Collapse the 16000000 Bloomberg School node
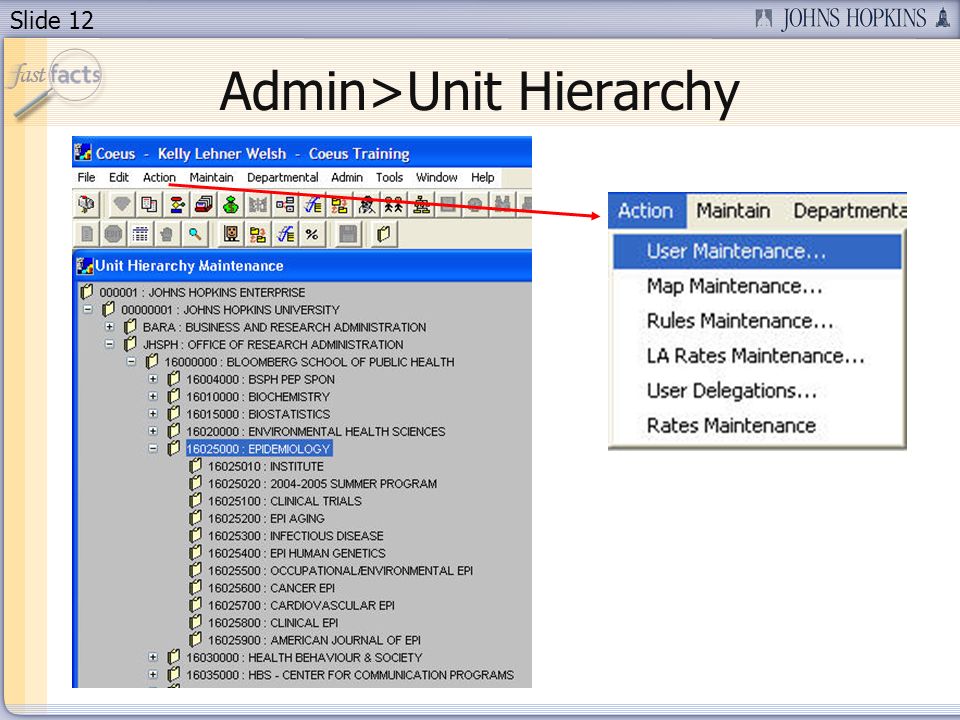 tap(131, 362)
